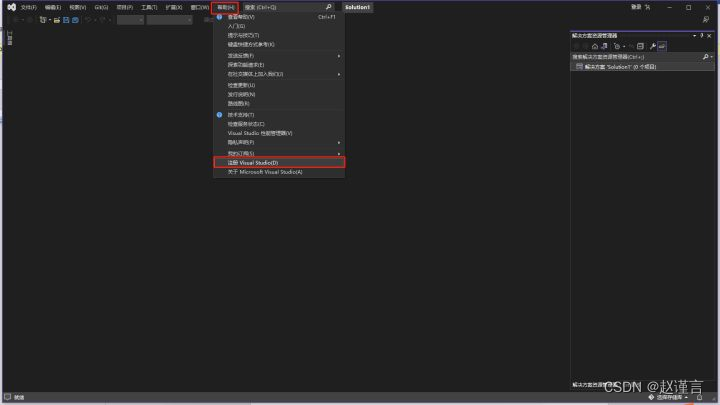Toggle Solution Explorer auto-hide pin
The image size is (720, 405).
702,35
